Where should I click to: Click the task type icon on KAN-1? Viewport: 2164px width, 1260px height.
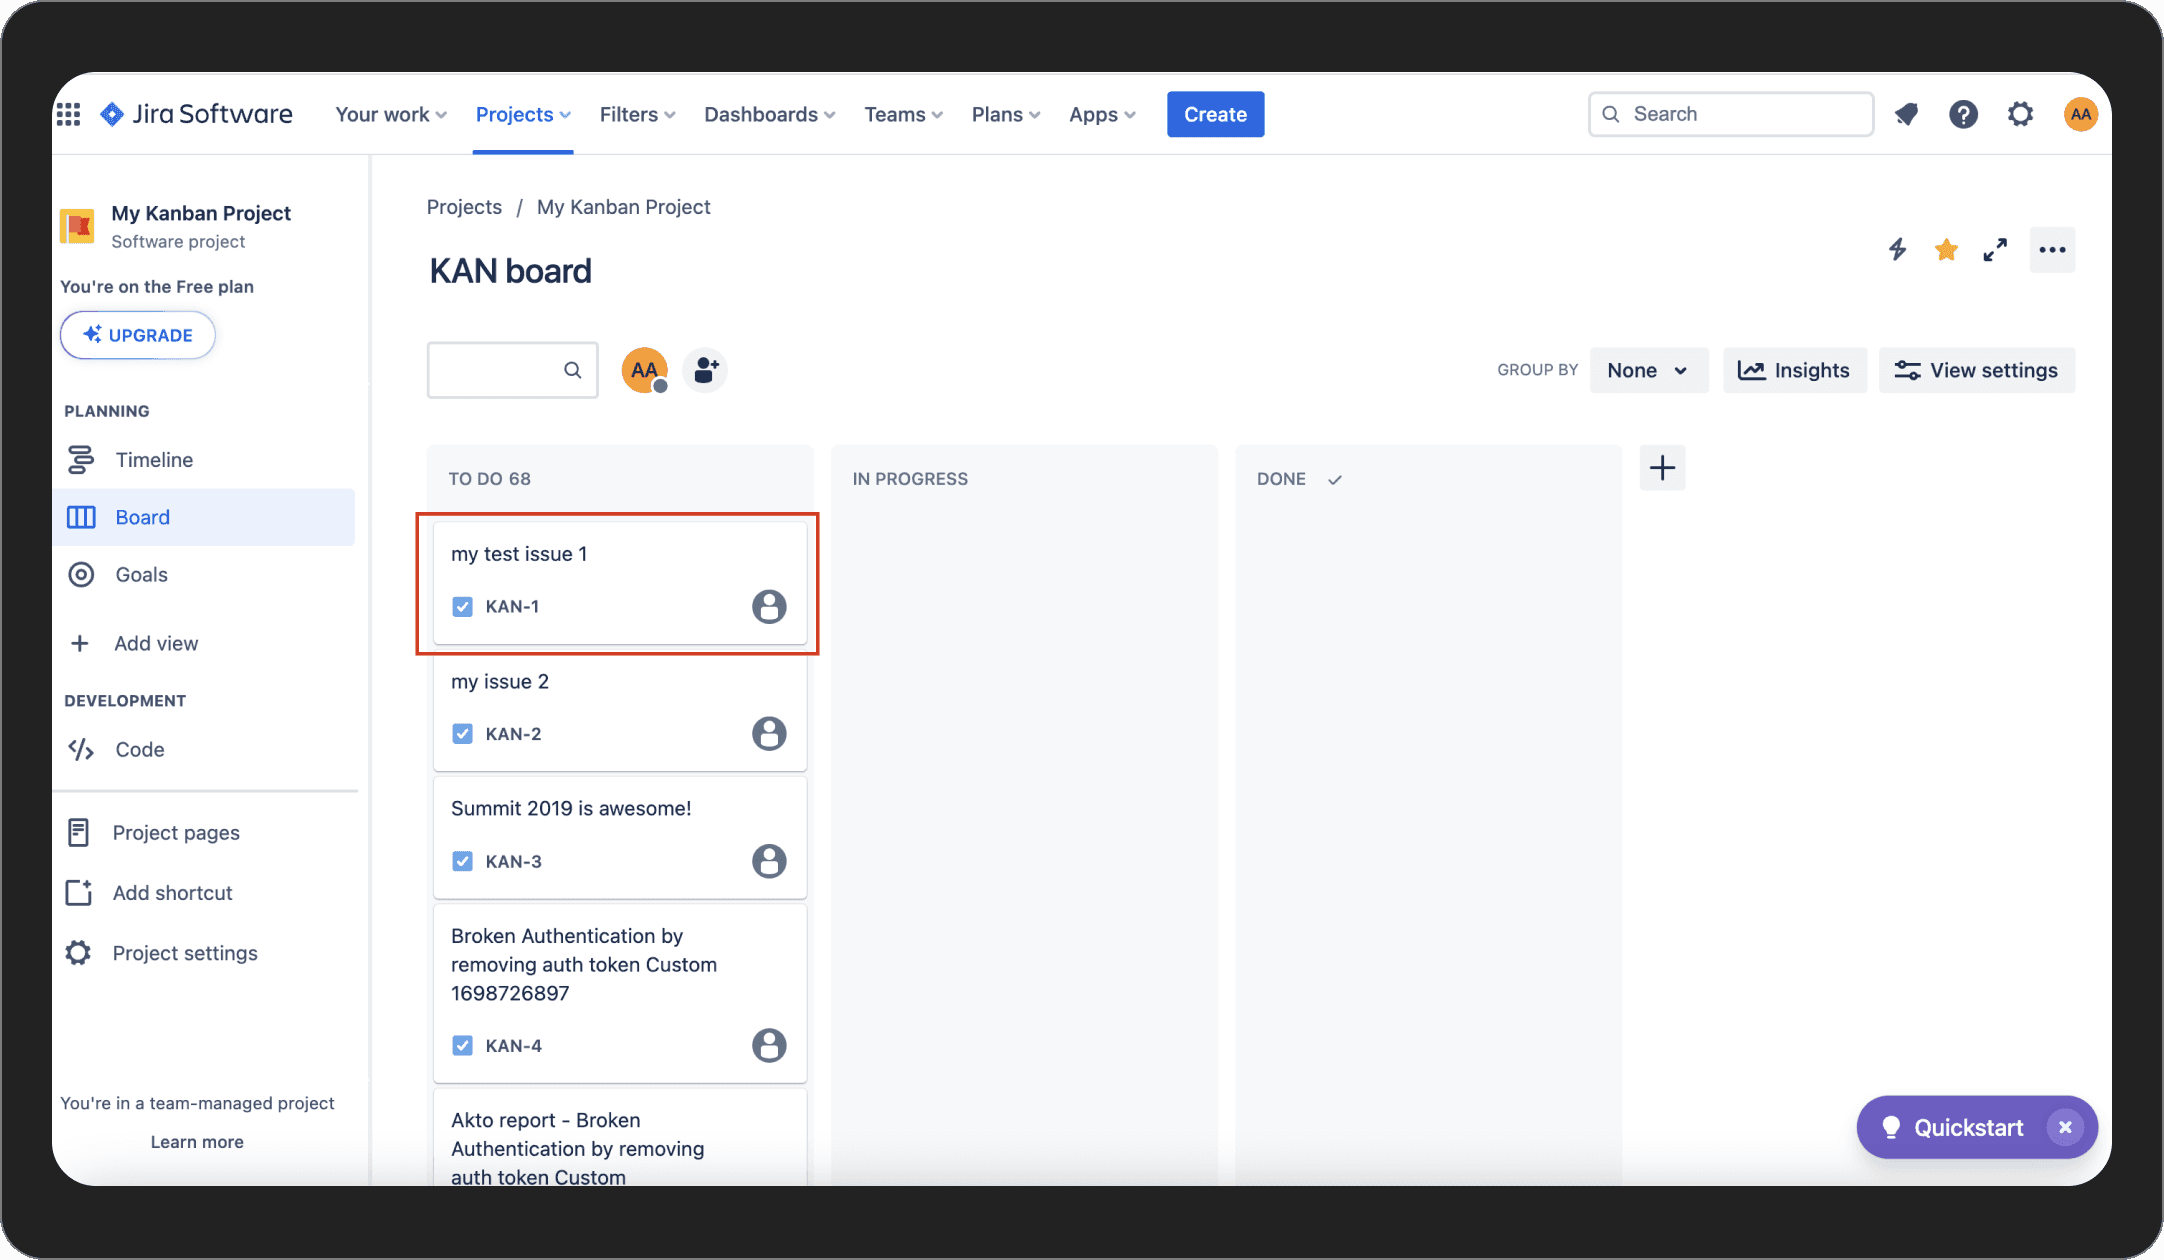coord(462,606)
